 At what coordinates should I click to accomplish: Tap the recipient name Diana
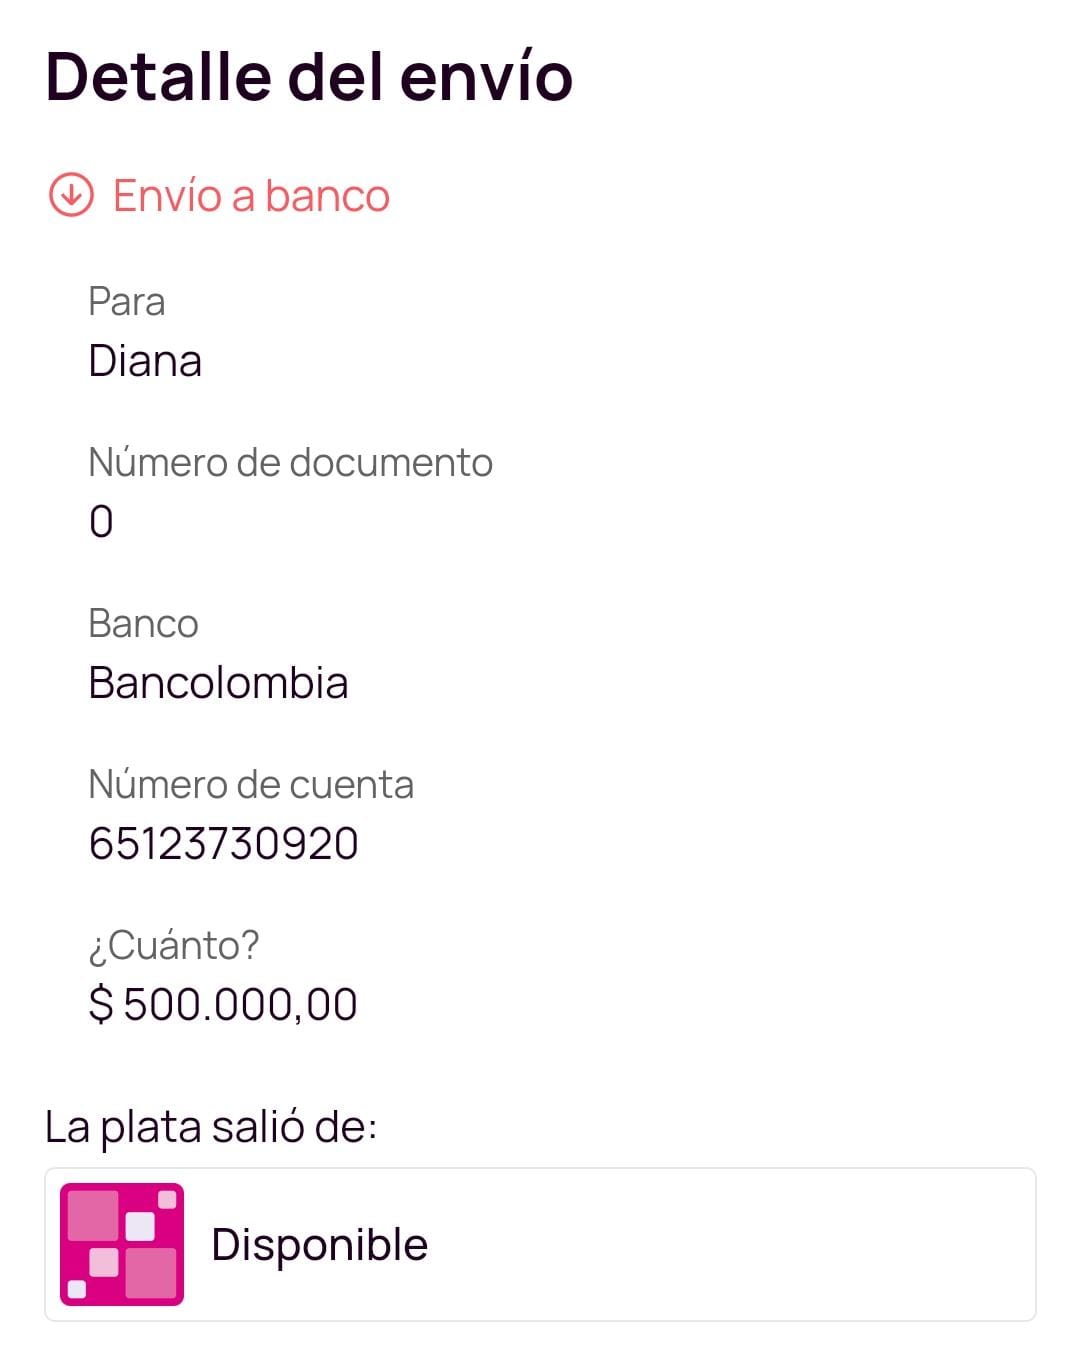[145, 361]
